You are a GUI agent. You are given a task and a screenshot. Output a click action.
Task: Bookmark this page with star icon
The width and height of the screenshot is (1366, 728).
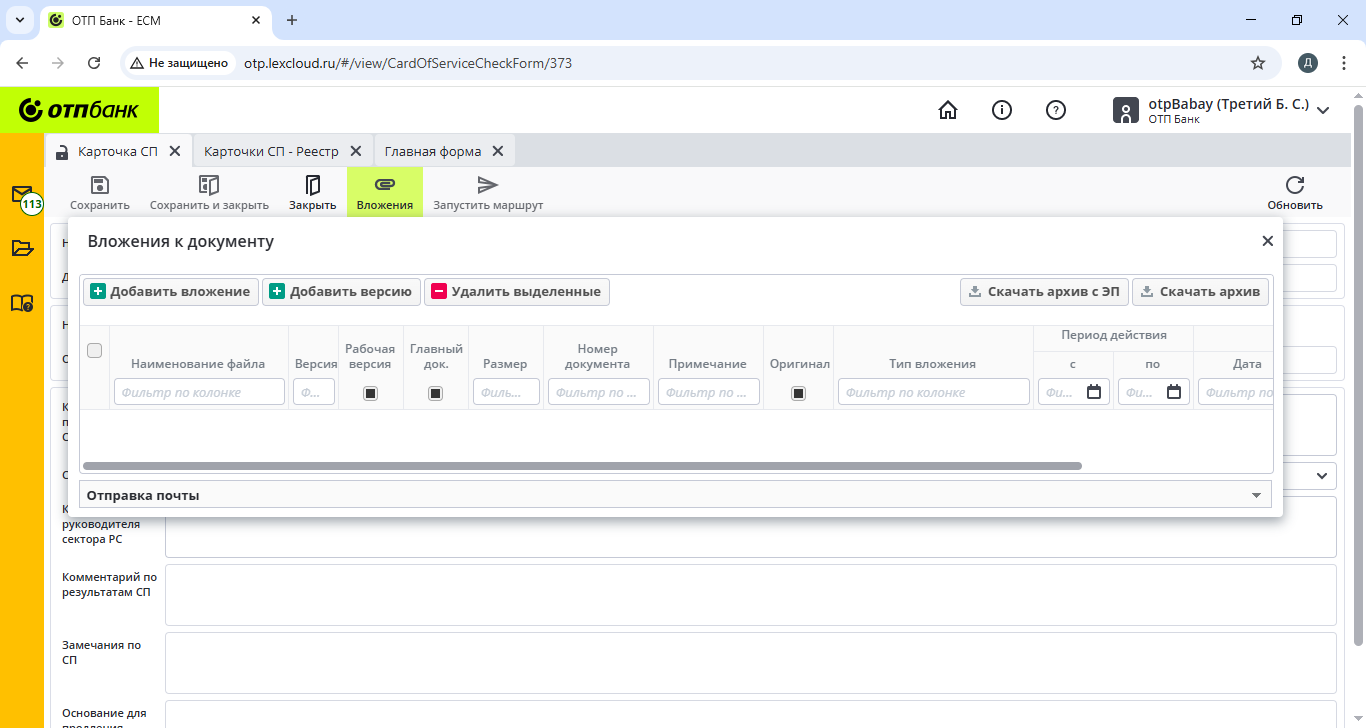coord(1258,63)
